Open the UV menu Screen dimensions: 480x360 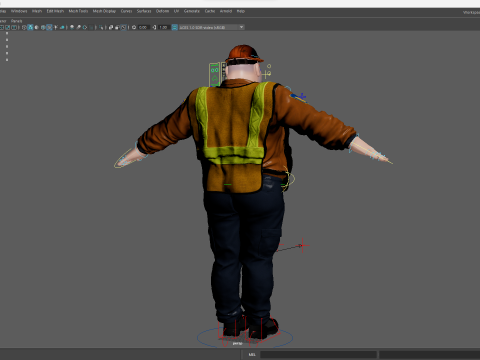(x=176, y=11)
